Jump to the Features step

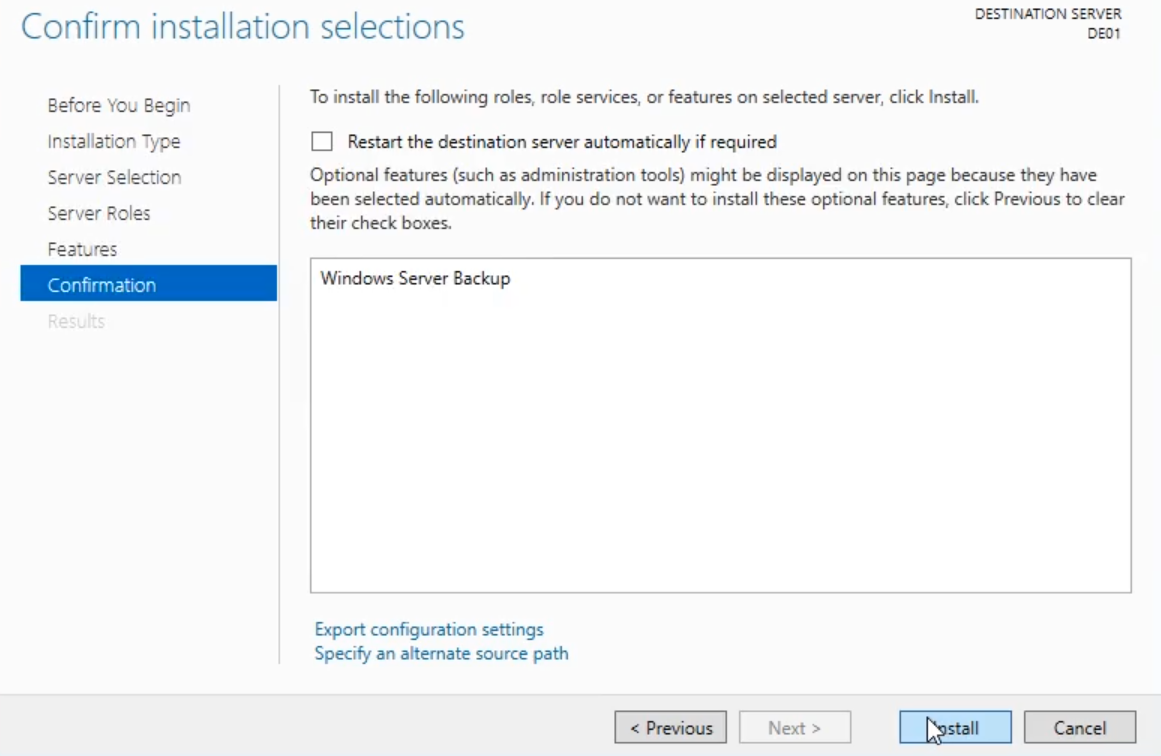coord(82,249)
